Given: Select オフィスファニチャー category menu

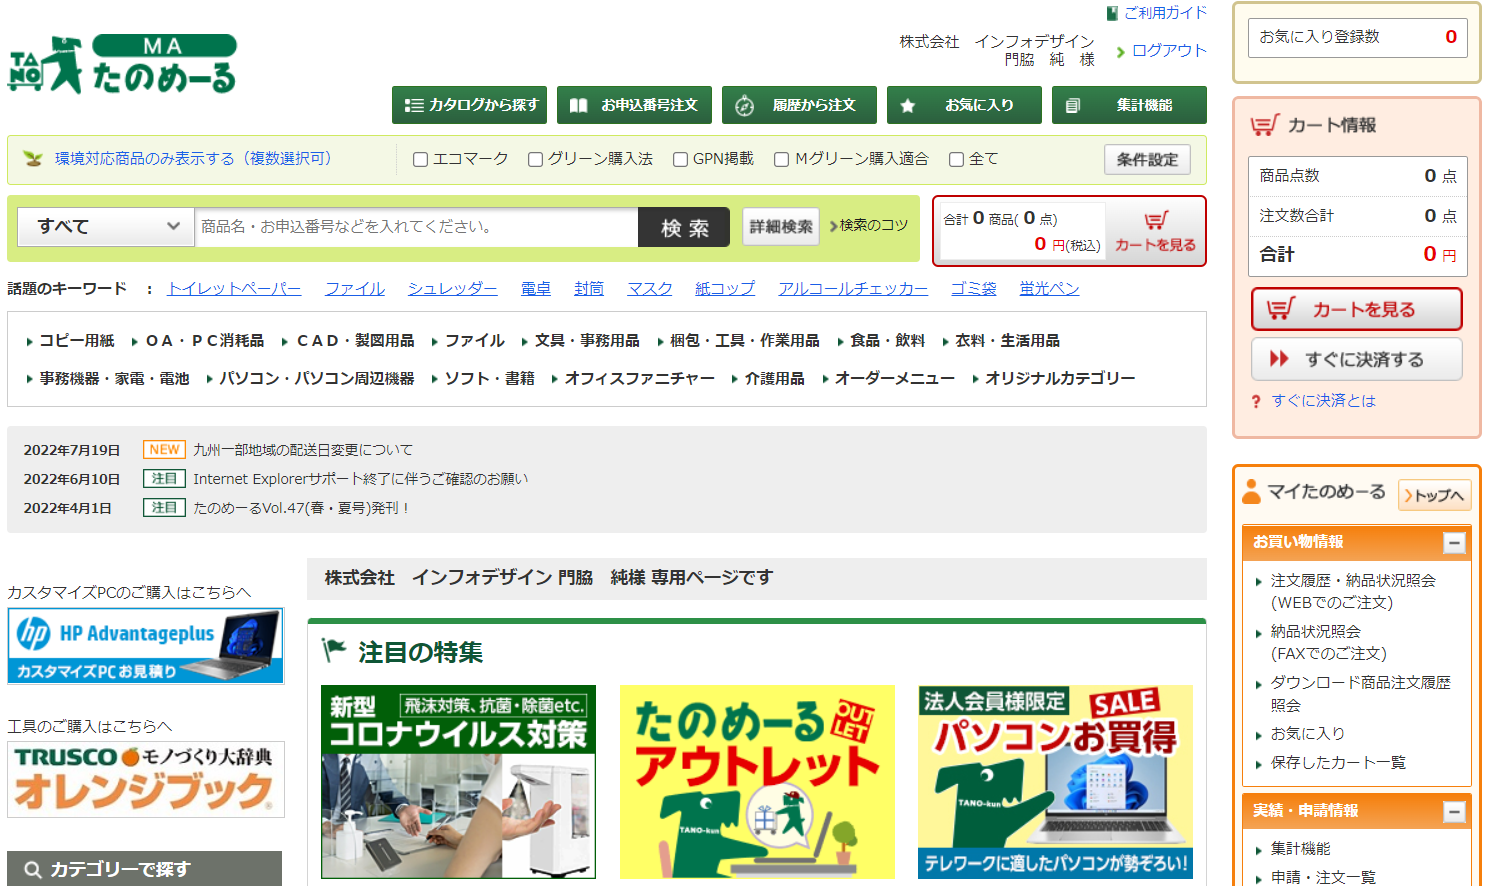Looking at the screenshot, I should point(639,379).
